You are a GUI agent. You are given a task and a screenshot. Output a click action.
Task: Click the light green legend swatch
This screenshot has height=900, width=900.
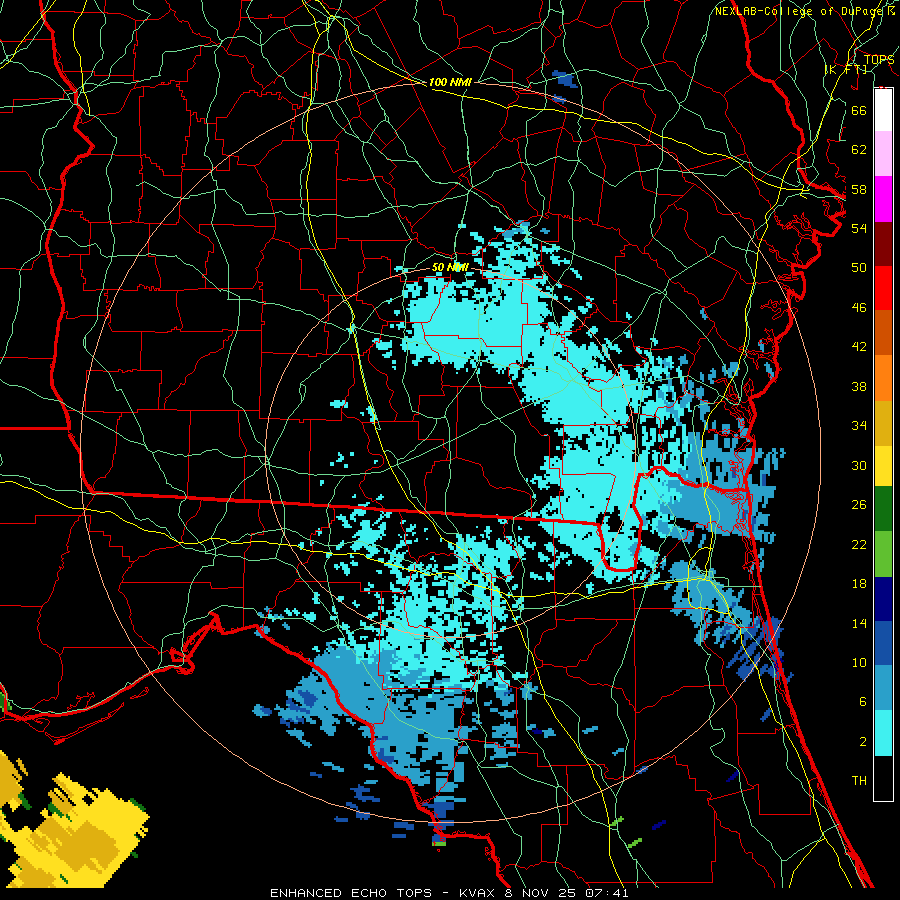[x=883, y=554]
